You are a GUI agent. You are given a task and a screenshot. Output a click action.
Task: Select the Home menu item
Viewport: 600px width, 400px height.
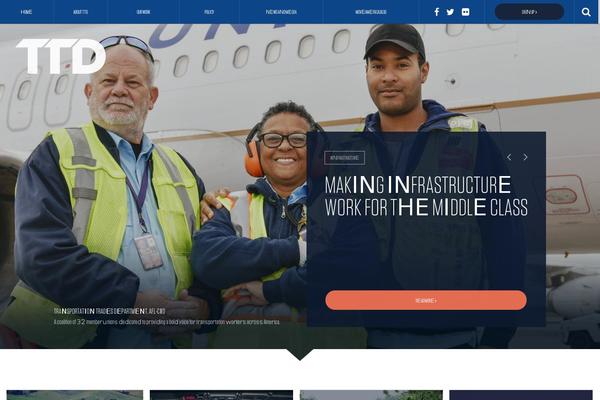pos(26,12)
